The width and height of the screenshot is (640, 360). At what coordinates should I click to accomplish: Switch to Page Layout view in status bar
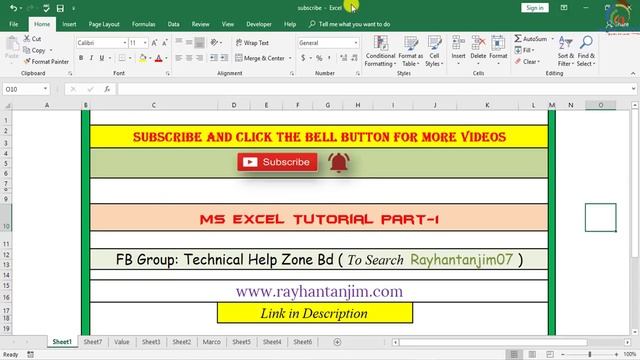point(532,354)
